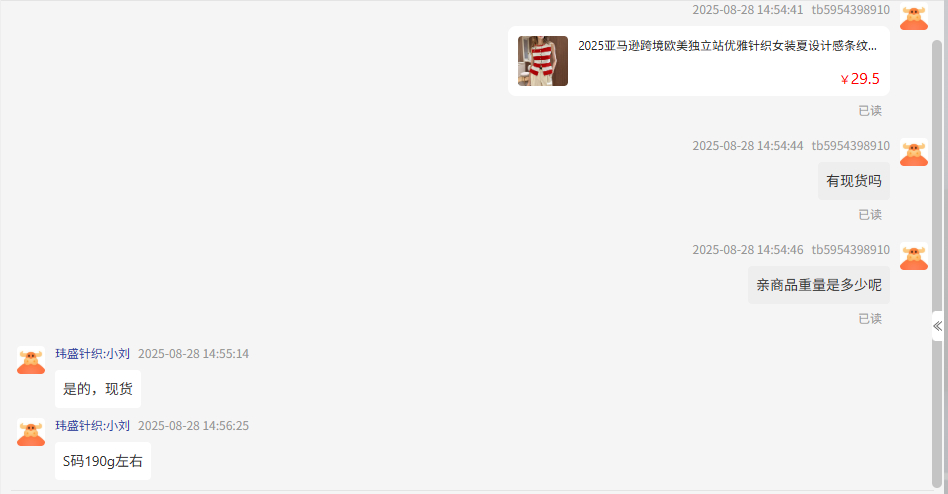The image size is (948, 494).
Task: Click buyer ID tb5954398910 at 14:54:41
Action: 851,10
